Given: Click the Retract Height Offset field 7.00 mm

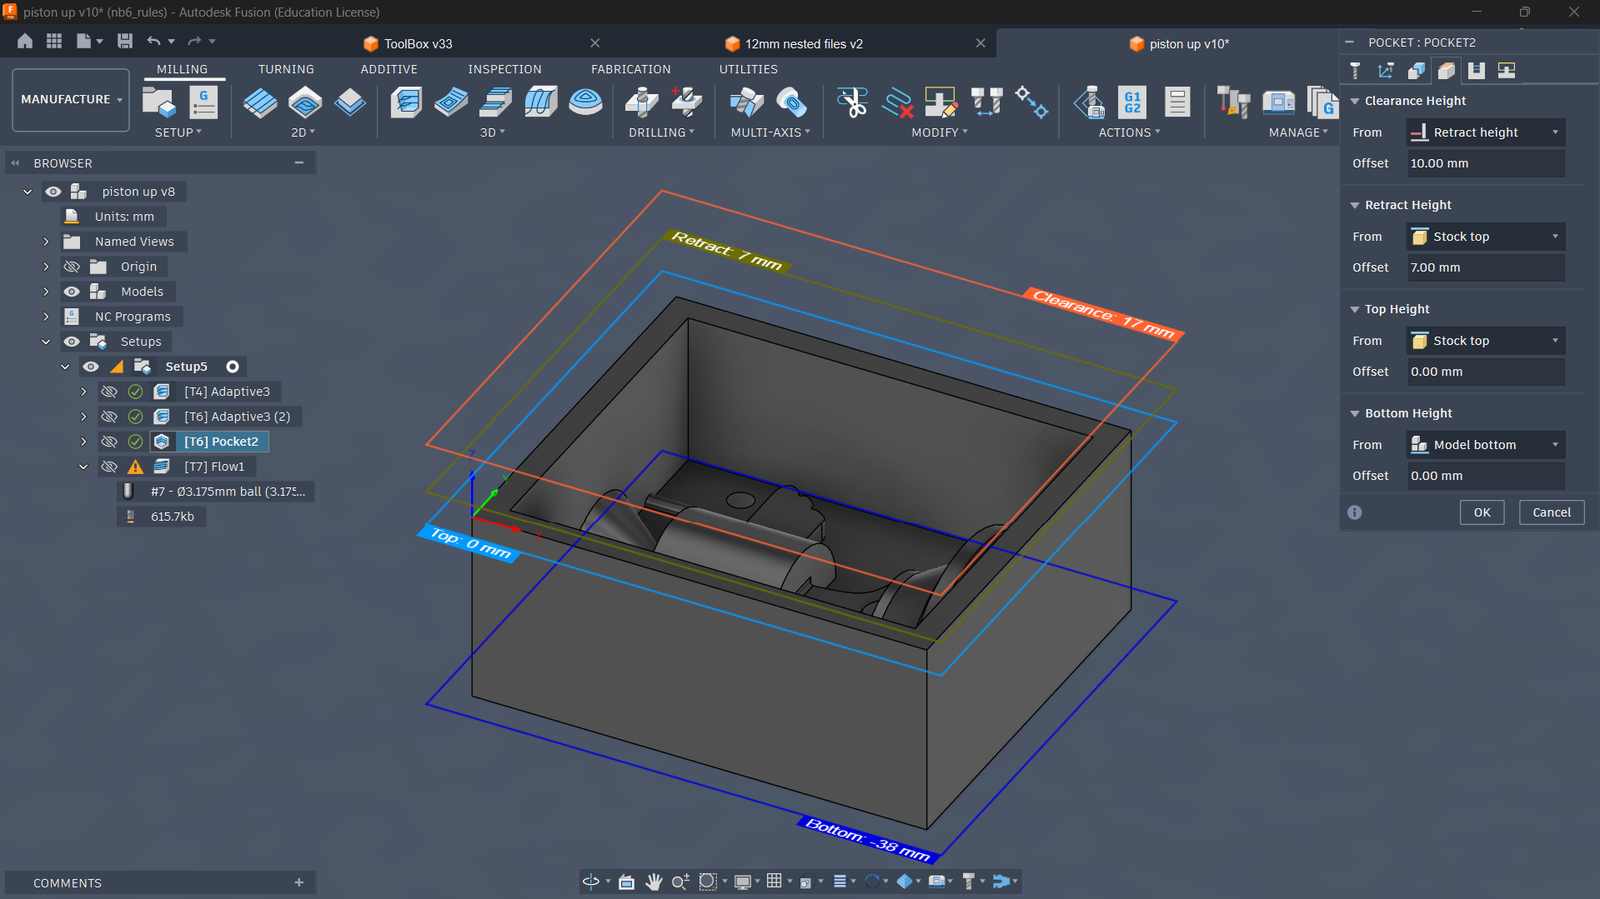Looking at the screenshot, I should point(1485,267).
